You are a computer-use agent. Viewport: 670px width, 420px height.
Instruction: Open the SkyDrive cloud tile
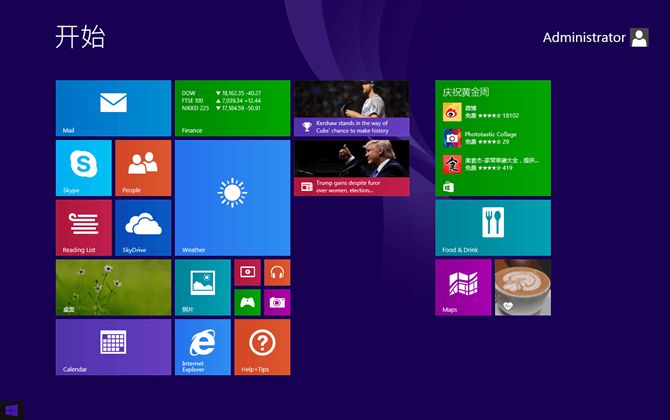[143, 227]
